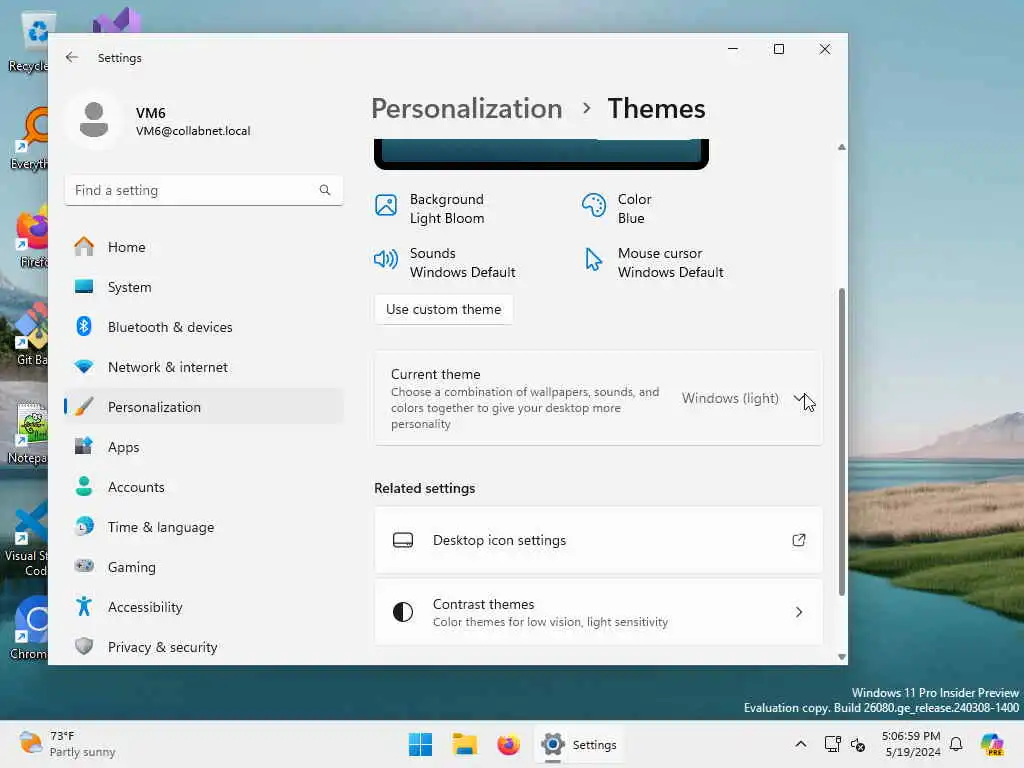Open Accessibility settings in the sidebar
Screen dimensions: 1024x768
coord(204,607)
